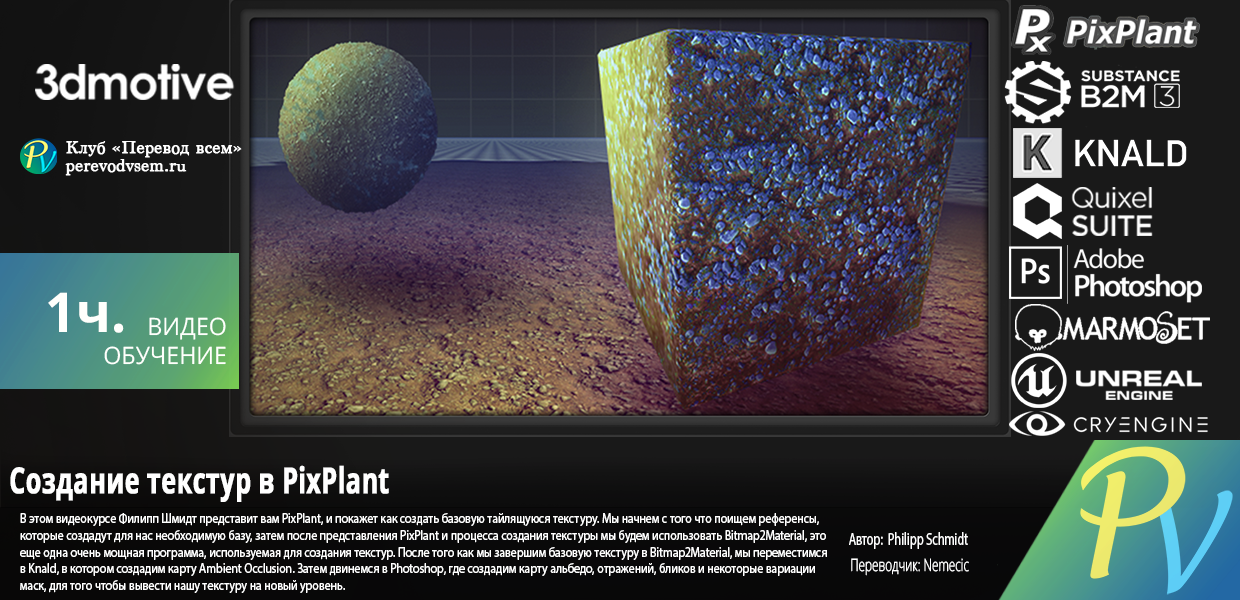The image size is (1240, 600).
Task: Click the Substance B2M 3 logo icon
Action: coord(1037,91)
